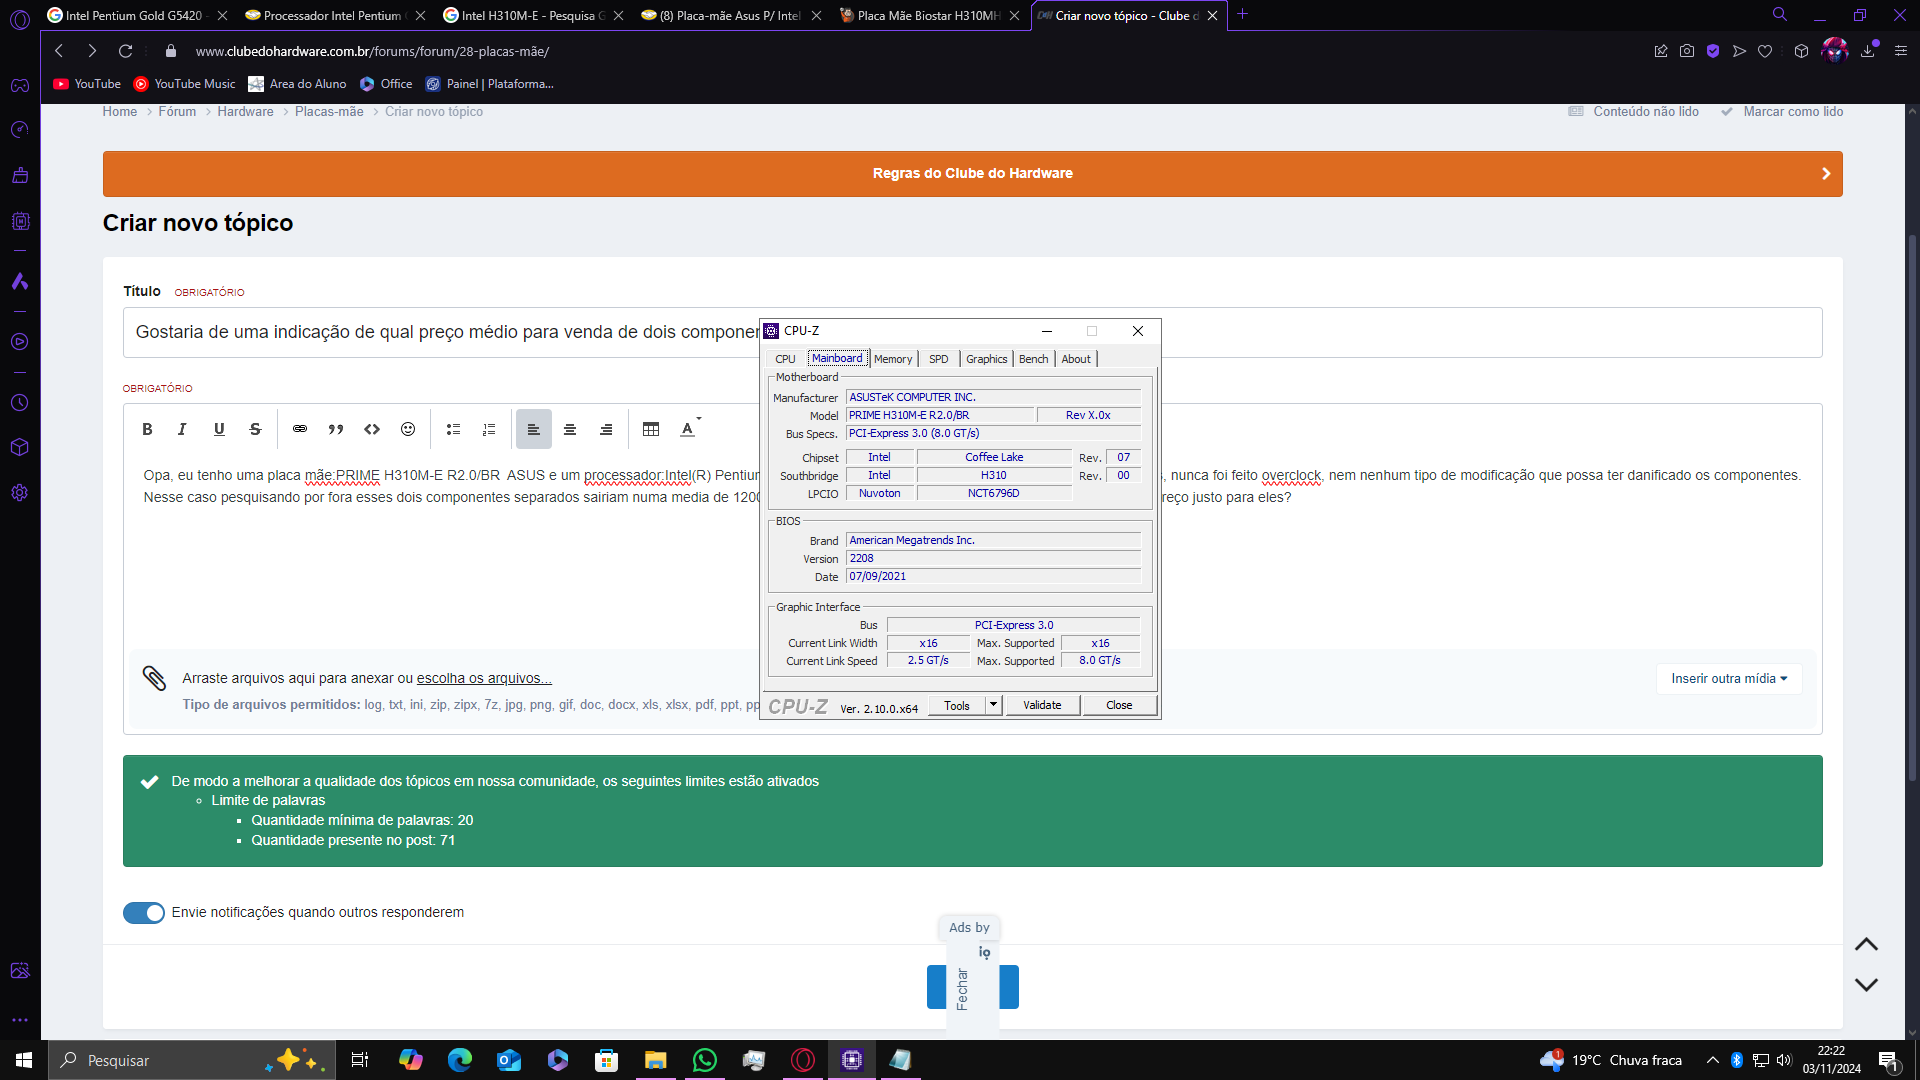The width and height of the screenshot is (1920, 1080).
Task: Center align the text
Action: point(570,429)
